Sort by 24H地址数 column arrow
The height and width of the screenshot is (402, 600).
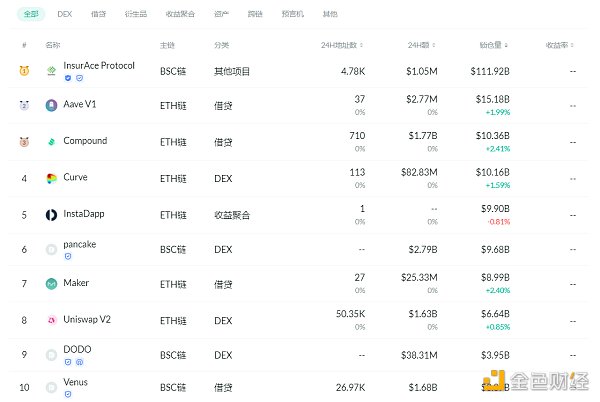click(x=361, y=45)
